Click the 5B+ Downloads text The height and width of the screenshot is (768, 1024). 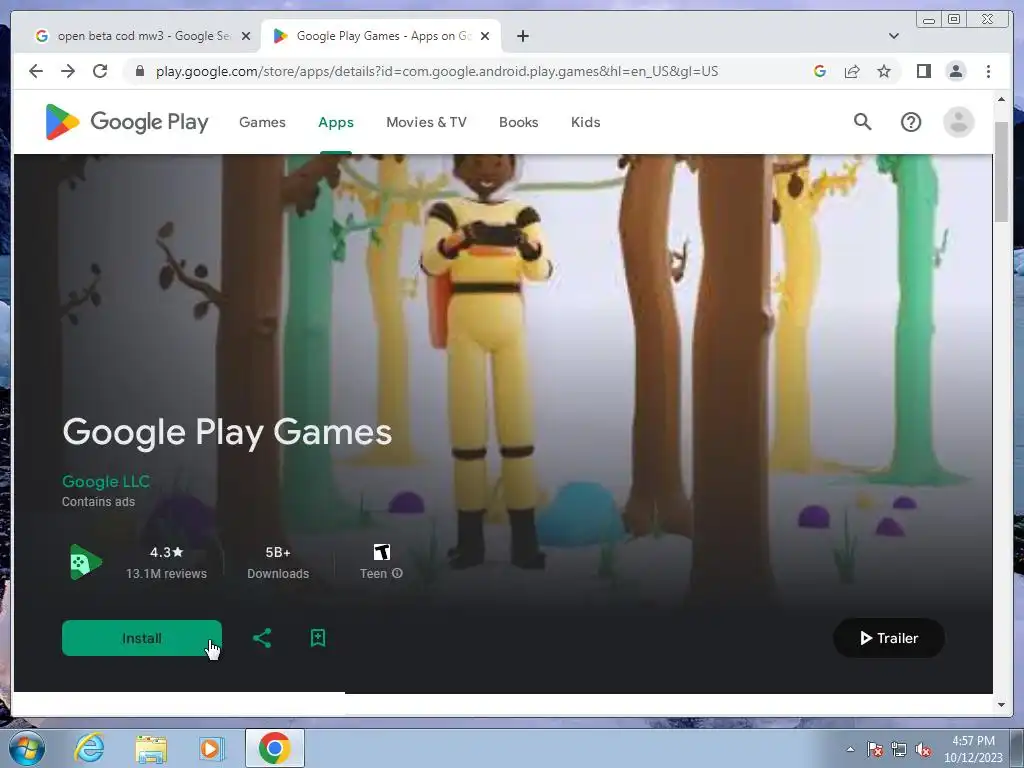pos(278,563)
